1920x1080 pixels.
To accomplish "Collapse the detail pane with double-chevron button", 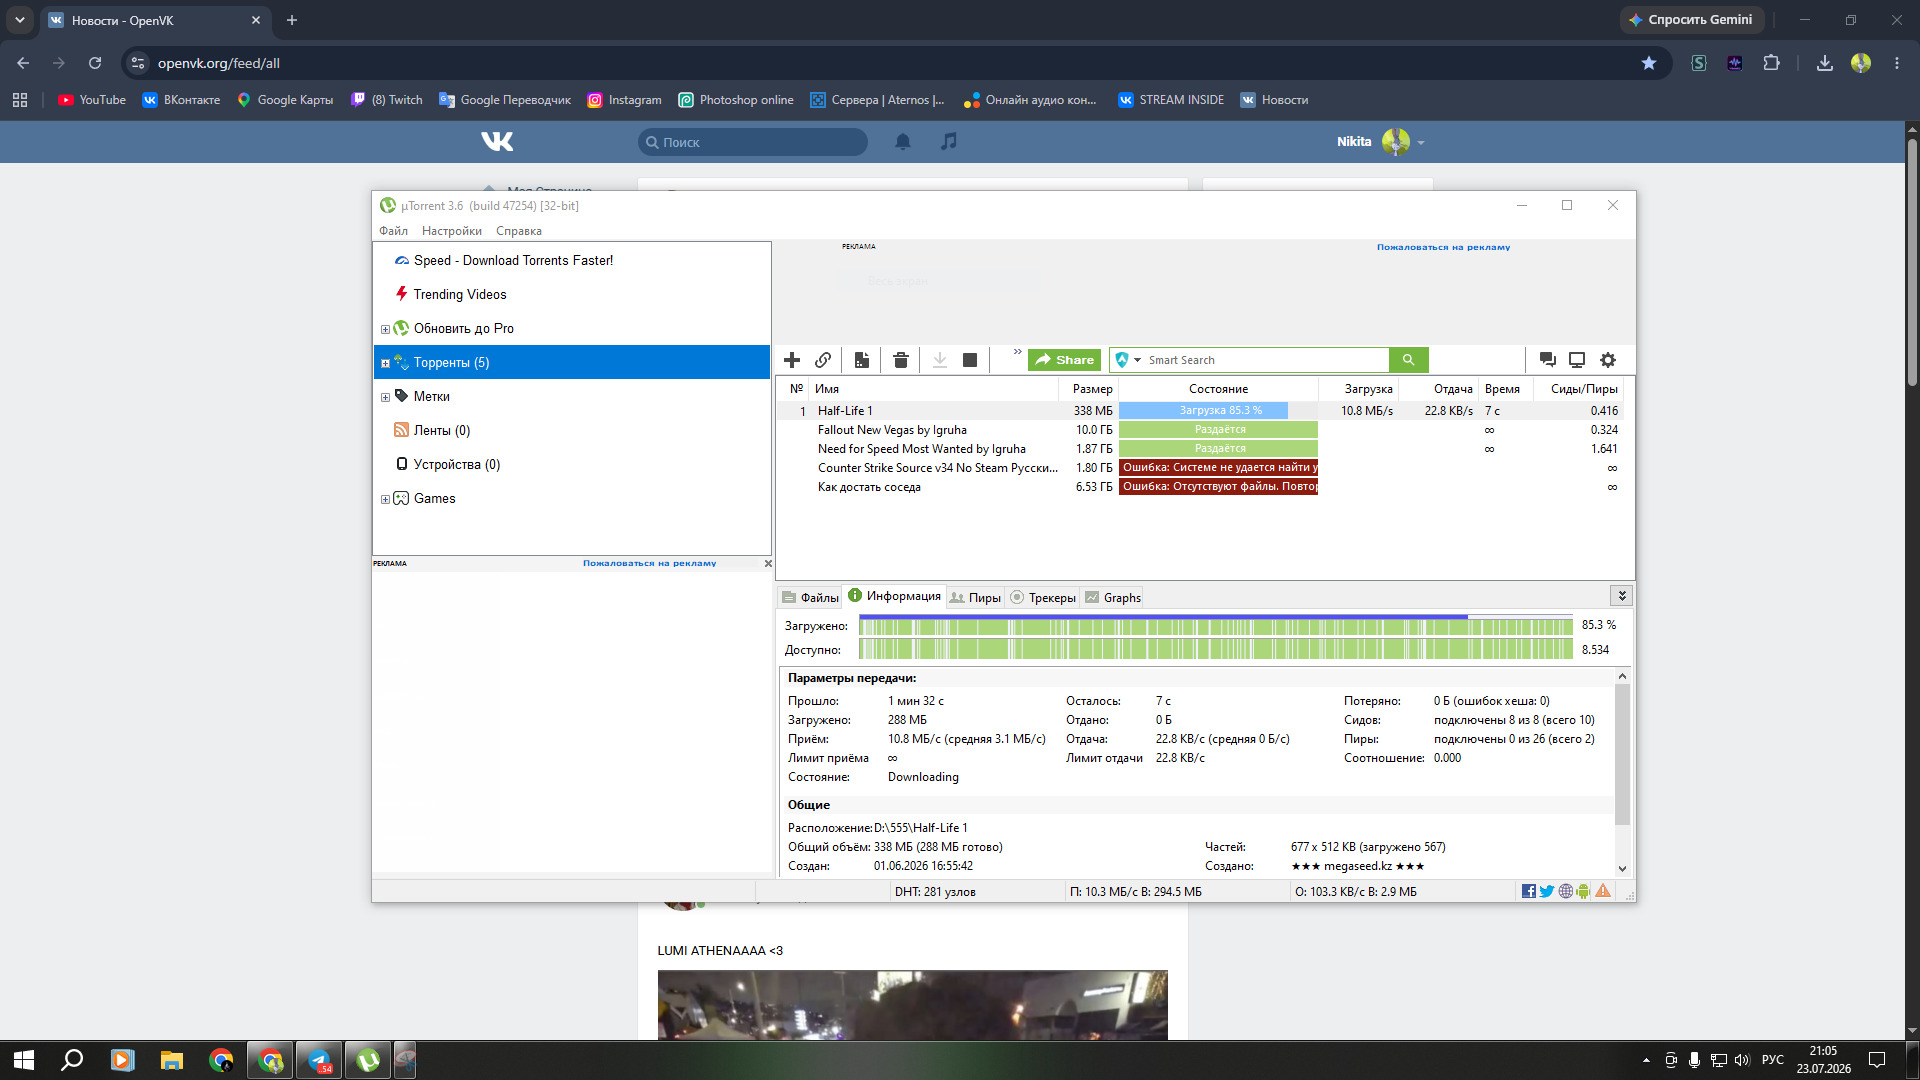I will 1622,596.
